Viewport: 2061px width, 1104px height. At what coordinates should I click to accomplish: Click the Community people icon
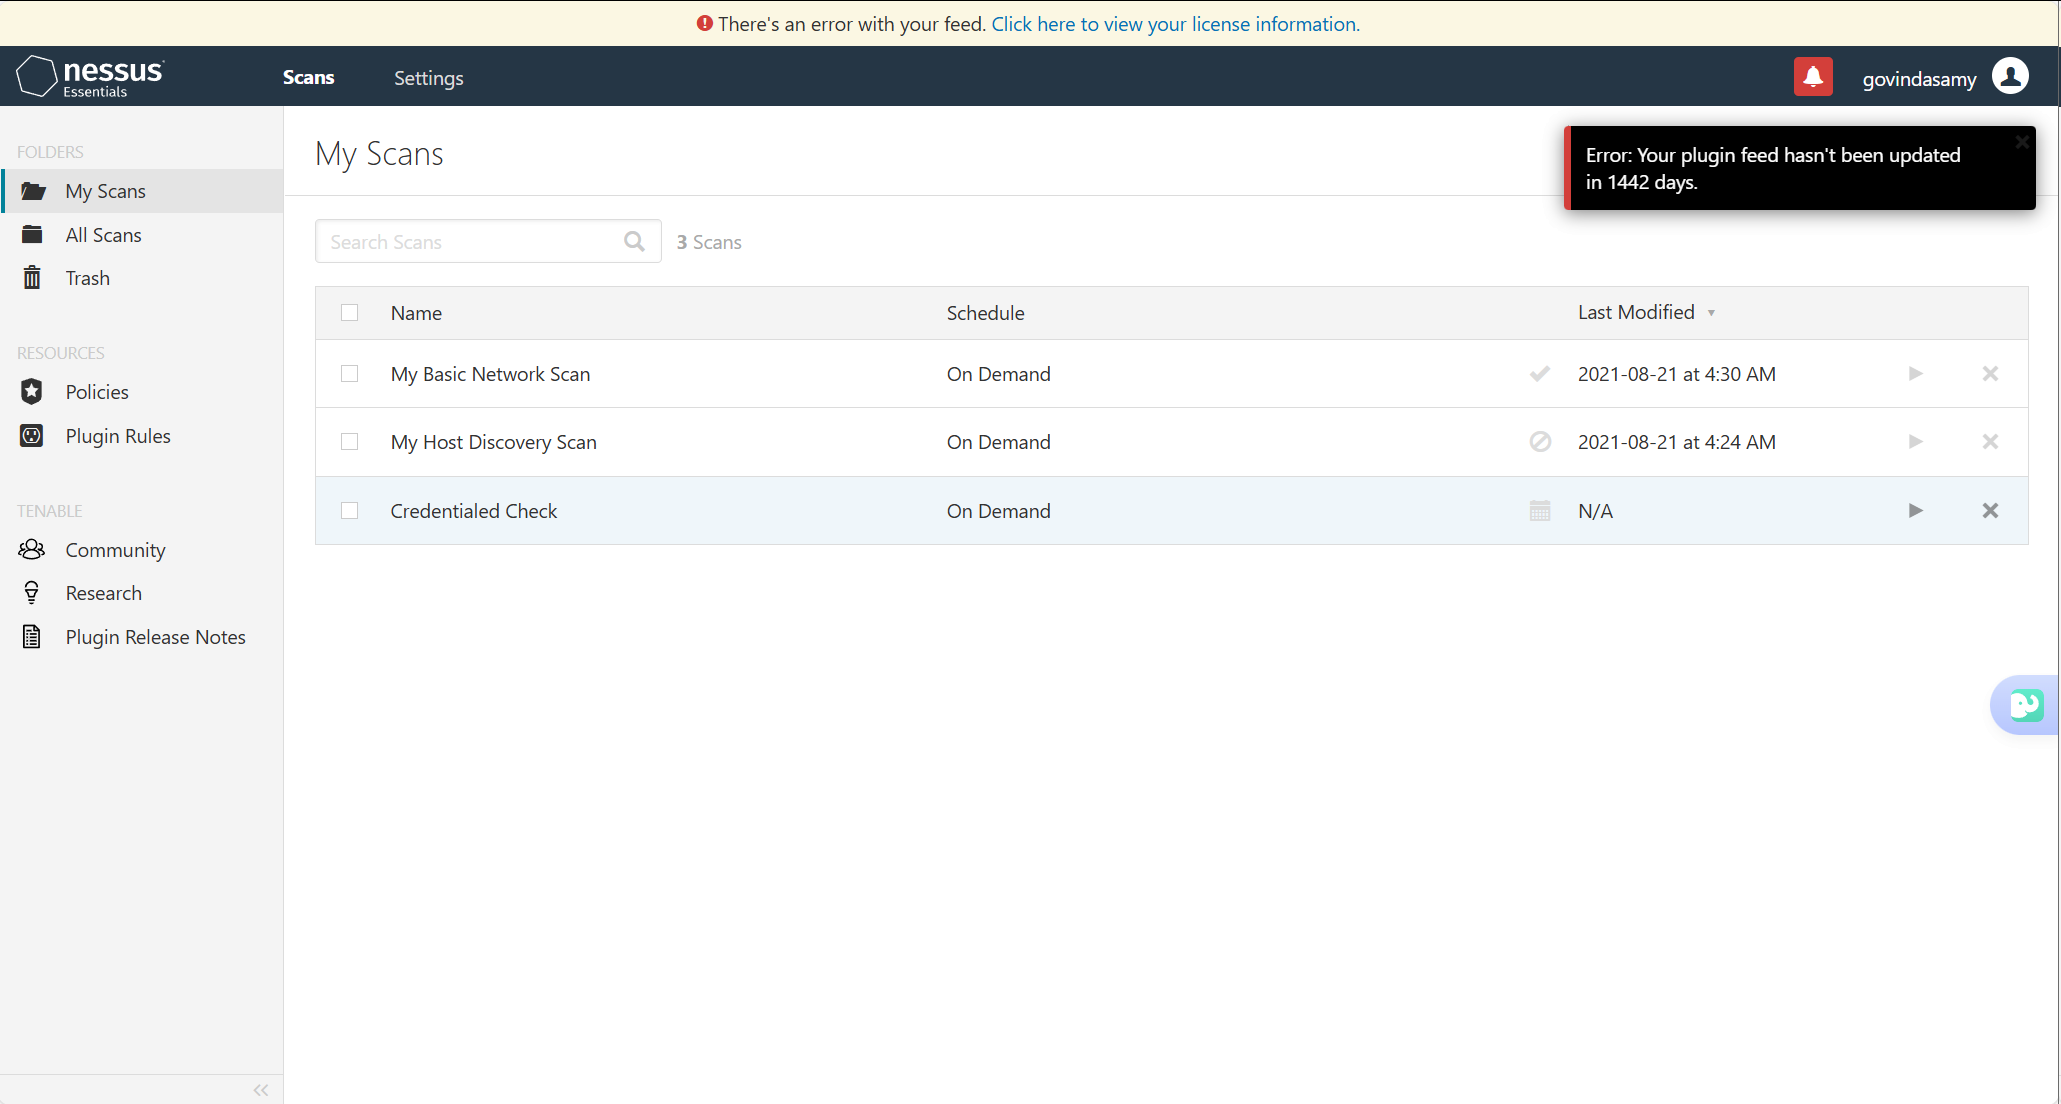tap(32, 549)
